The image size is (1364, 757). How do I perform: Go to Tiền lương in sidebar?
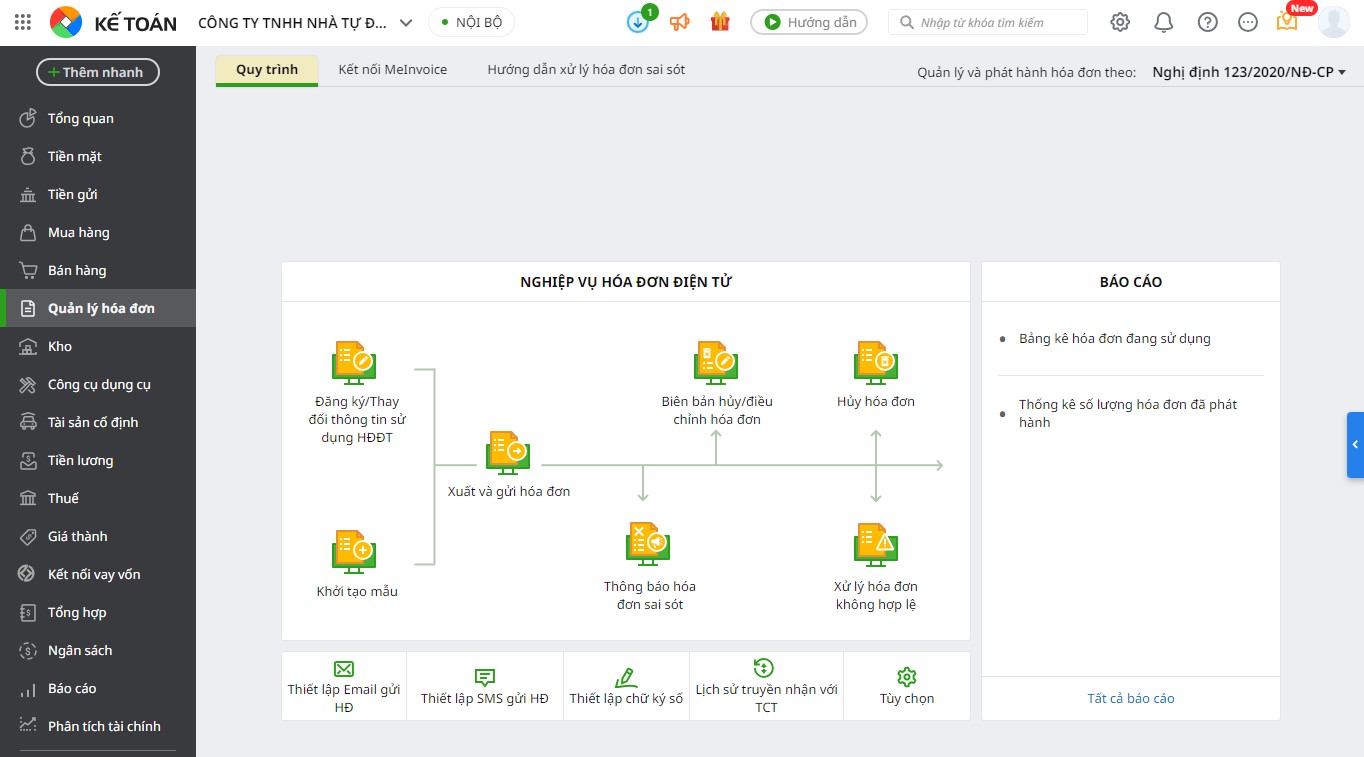[98, 460]
